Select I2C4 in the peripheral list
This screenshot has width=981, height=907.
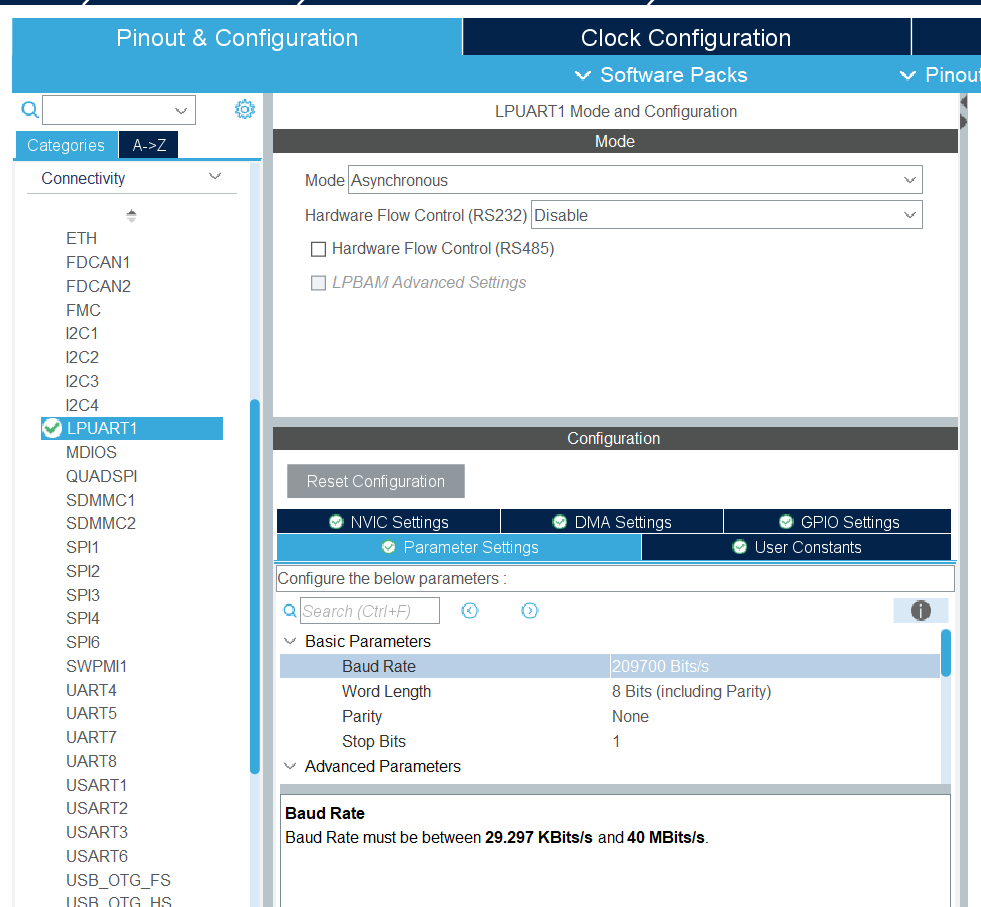pyautogui.click(x=82, y=405)
